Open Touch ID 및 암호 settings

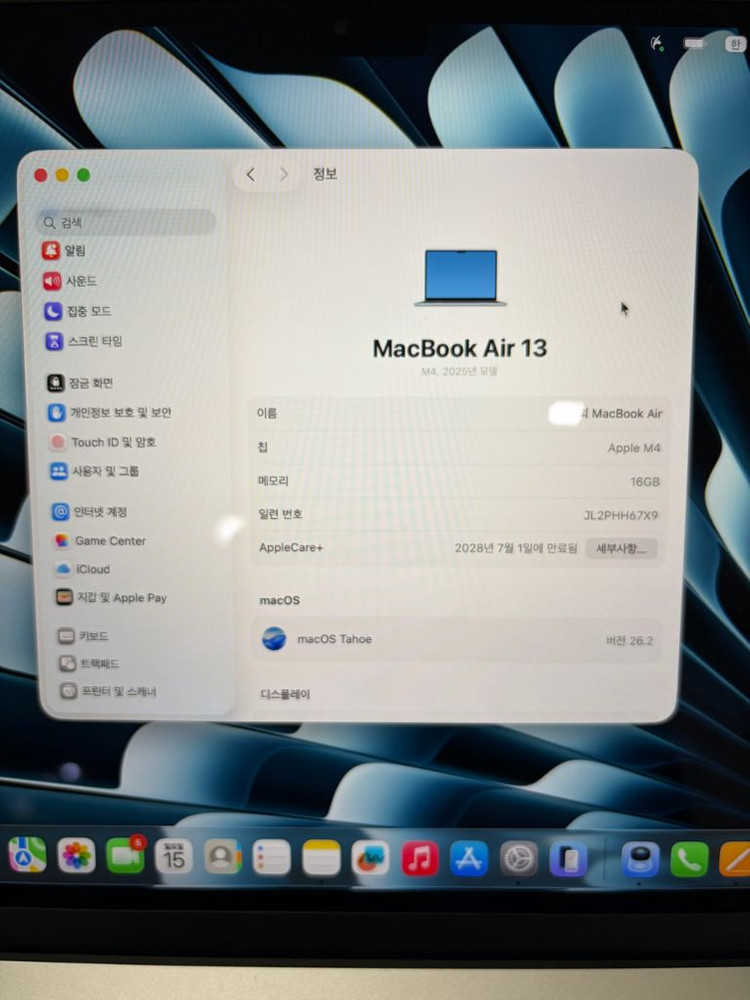point(103,441)
